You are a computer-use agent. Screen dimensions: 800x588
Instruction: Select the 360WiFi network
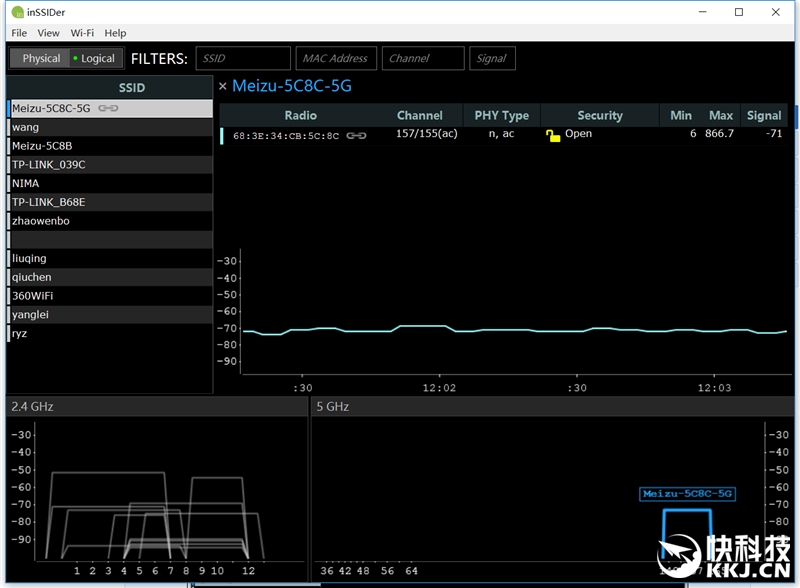(110, 296)
